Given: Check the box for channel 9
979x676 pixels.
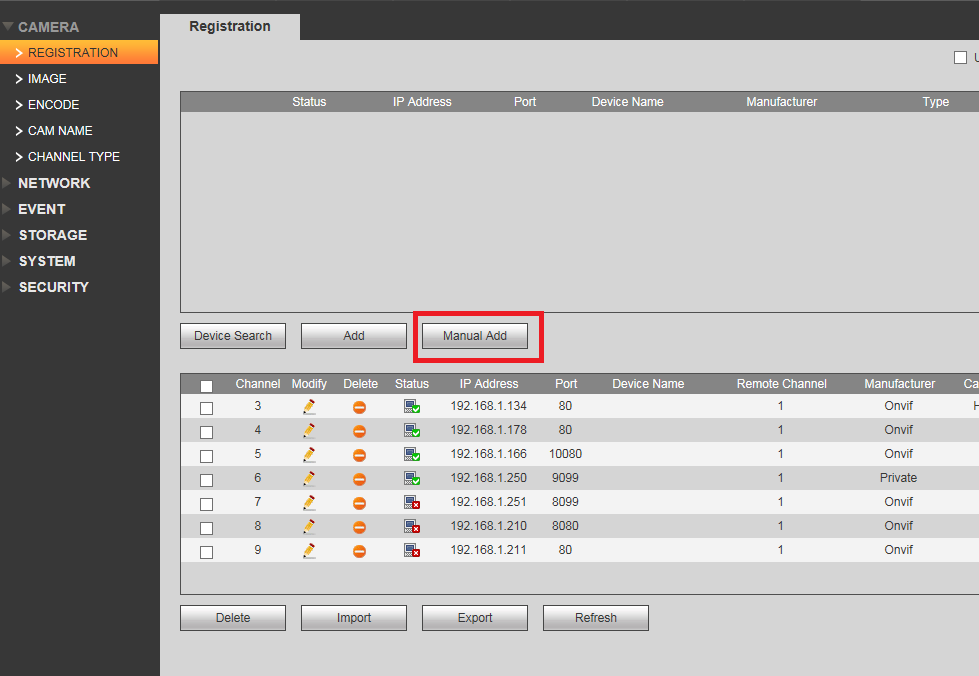Looking at the screenshot, I should point(207,552).
